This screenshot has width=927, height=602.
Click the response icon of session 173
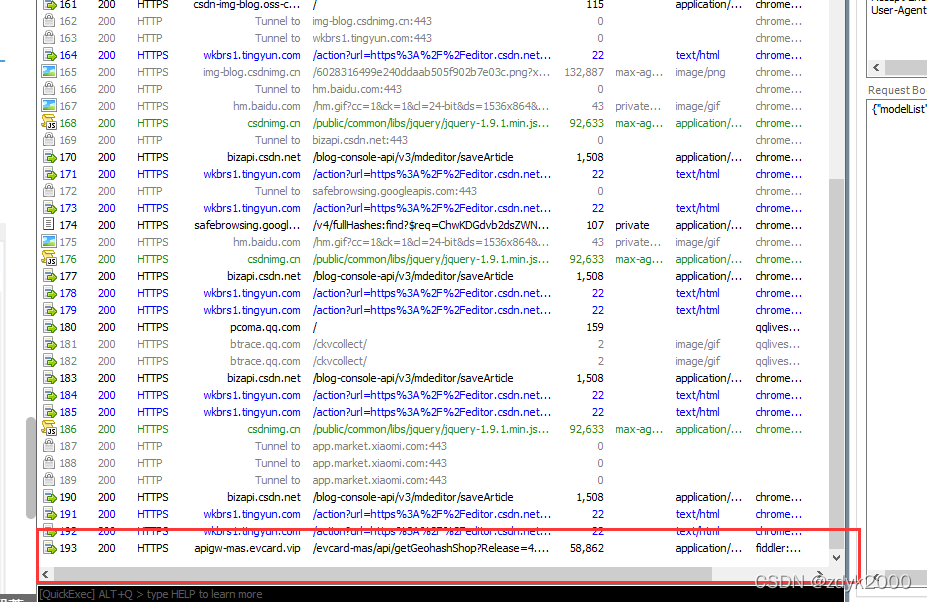49,208
